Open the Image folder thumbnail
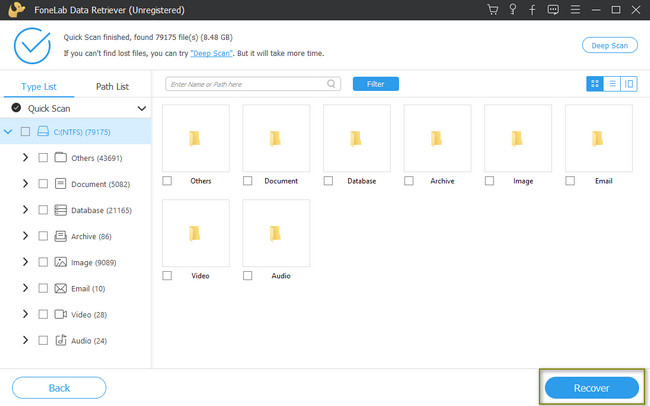 click(518, 138)
